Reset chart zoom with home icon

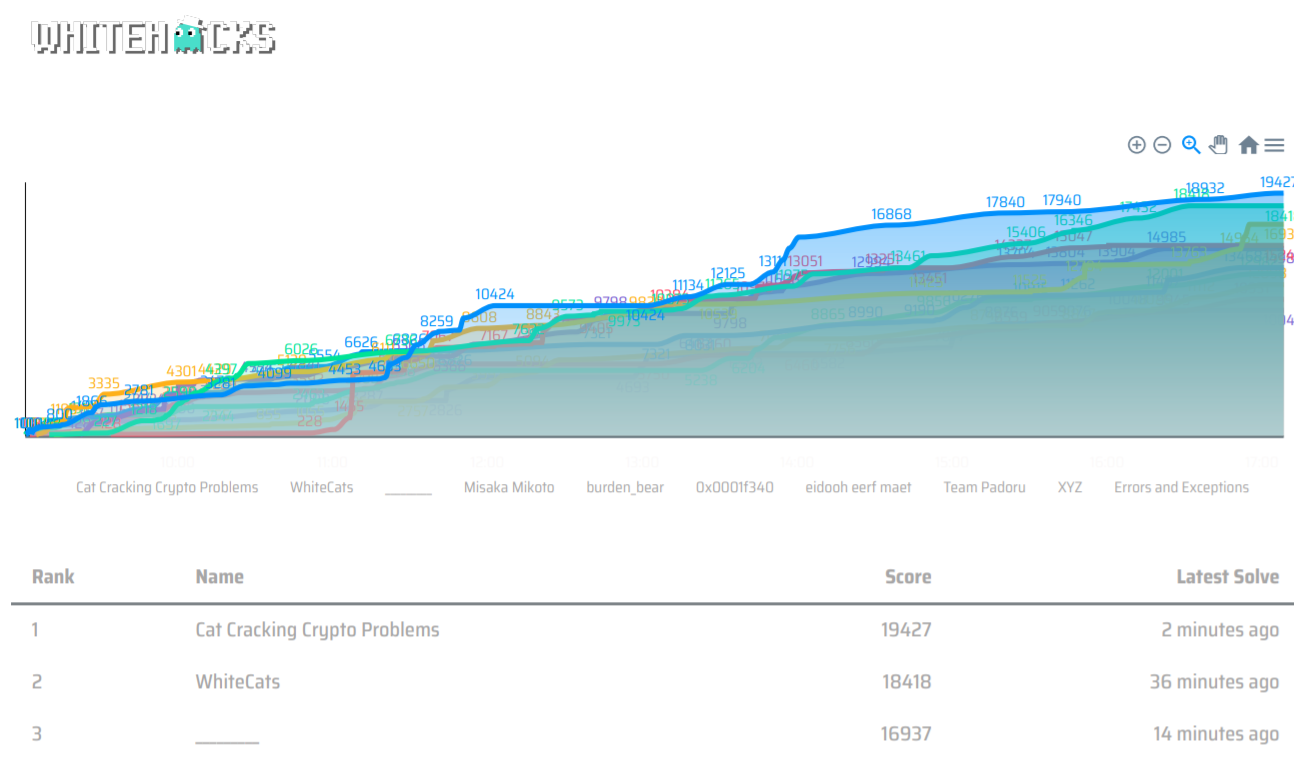(x=1248, y=145)
